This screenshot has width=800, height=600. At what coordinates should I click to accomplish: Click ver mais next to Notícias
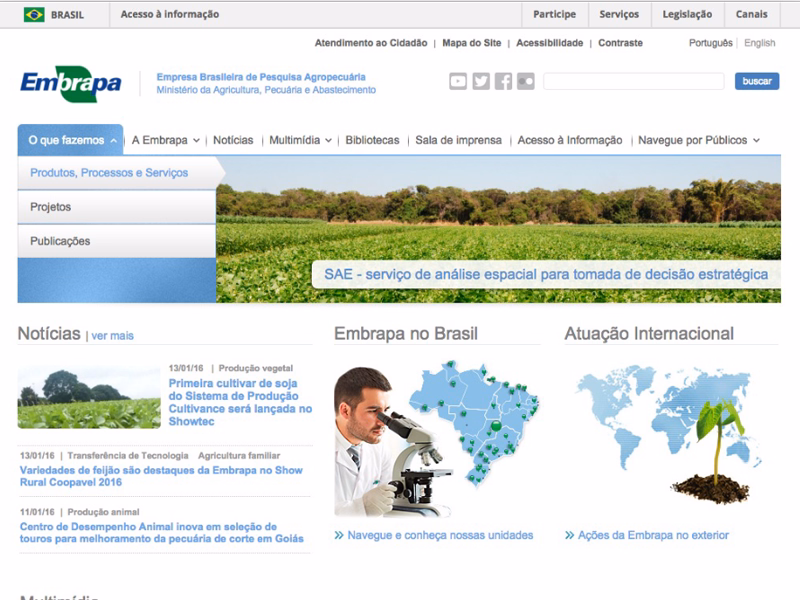(x=112, y=336)
